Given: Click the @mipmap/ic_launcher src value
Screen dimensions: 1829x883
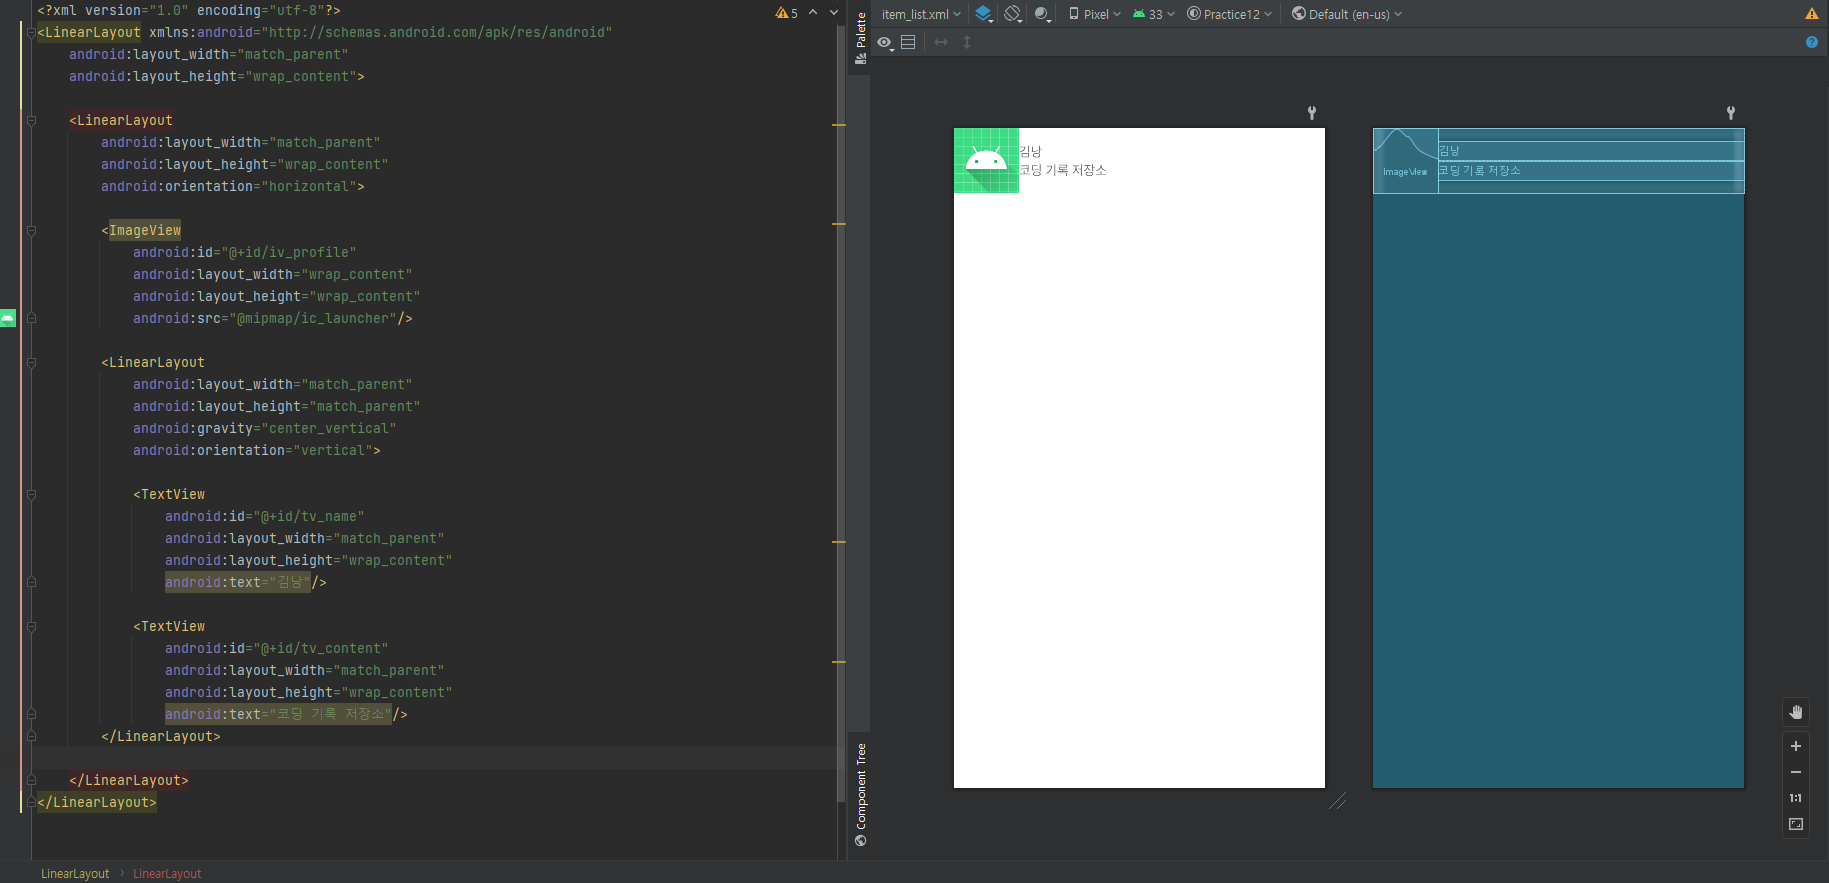Looking at the screenshot, I should click(x=313, y=319).
